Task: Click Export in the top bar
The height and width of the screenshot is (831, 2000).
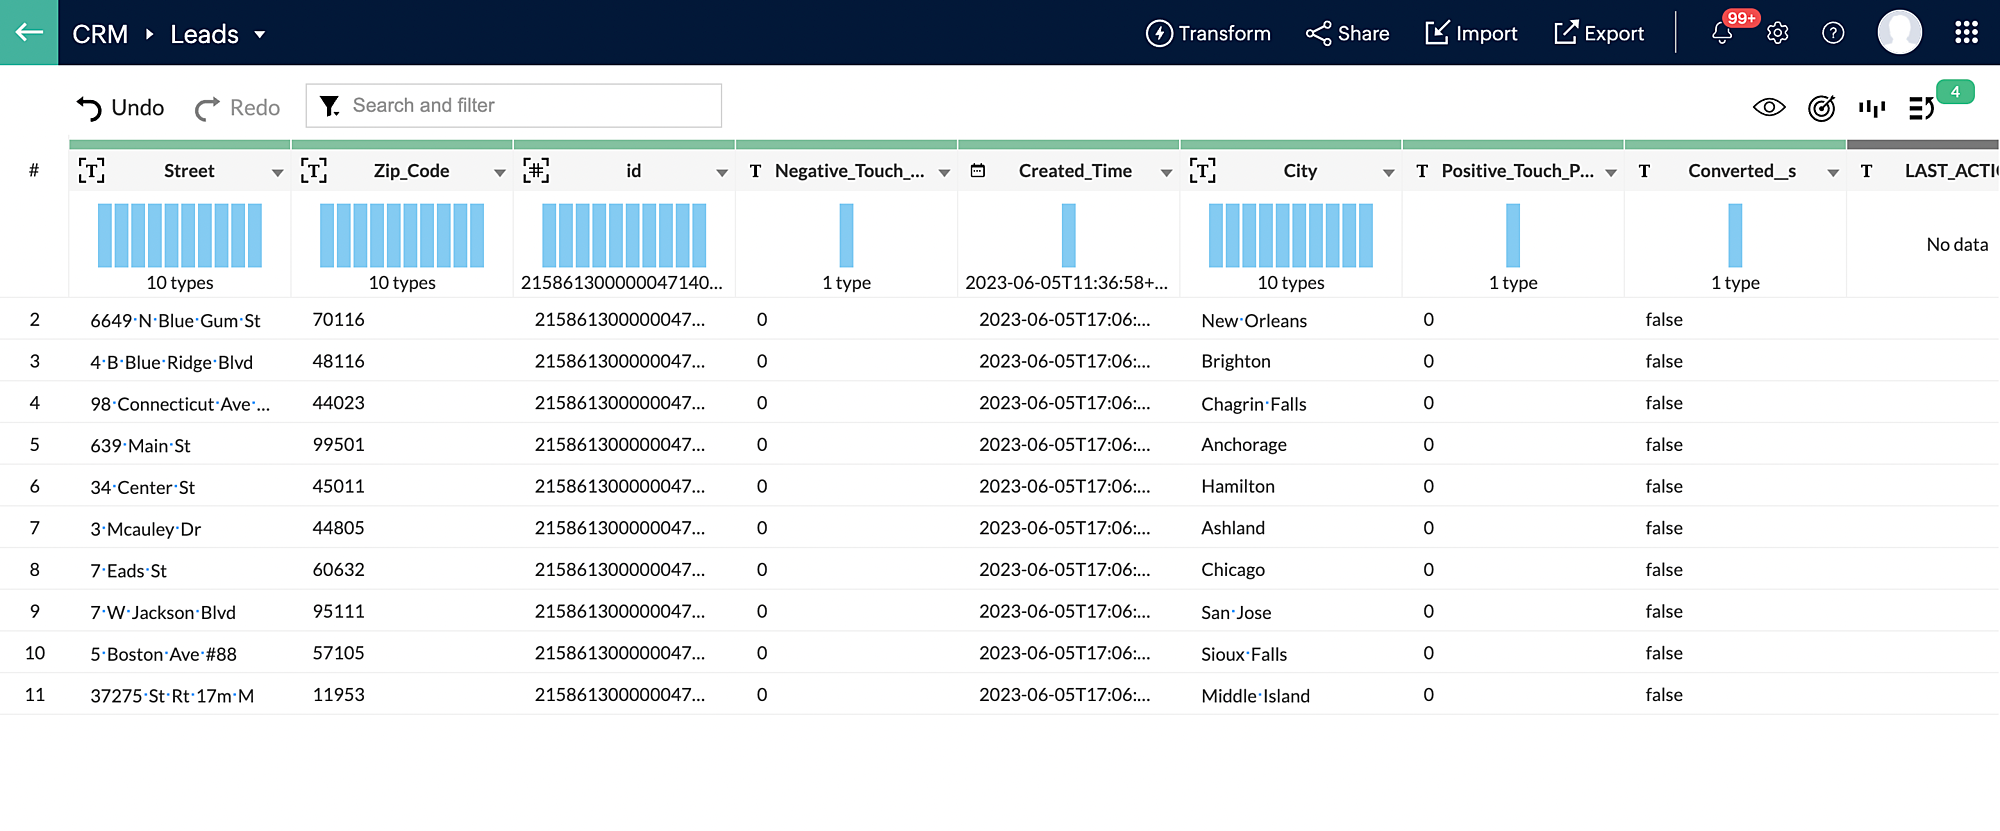Action: (1598, 34)
